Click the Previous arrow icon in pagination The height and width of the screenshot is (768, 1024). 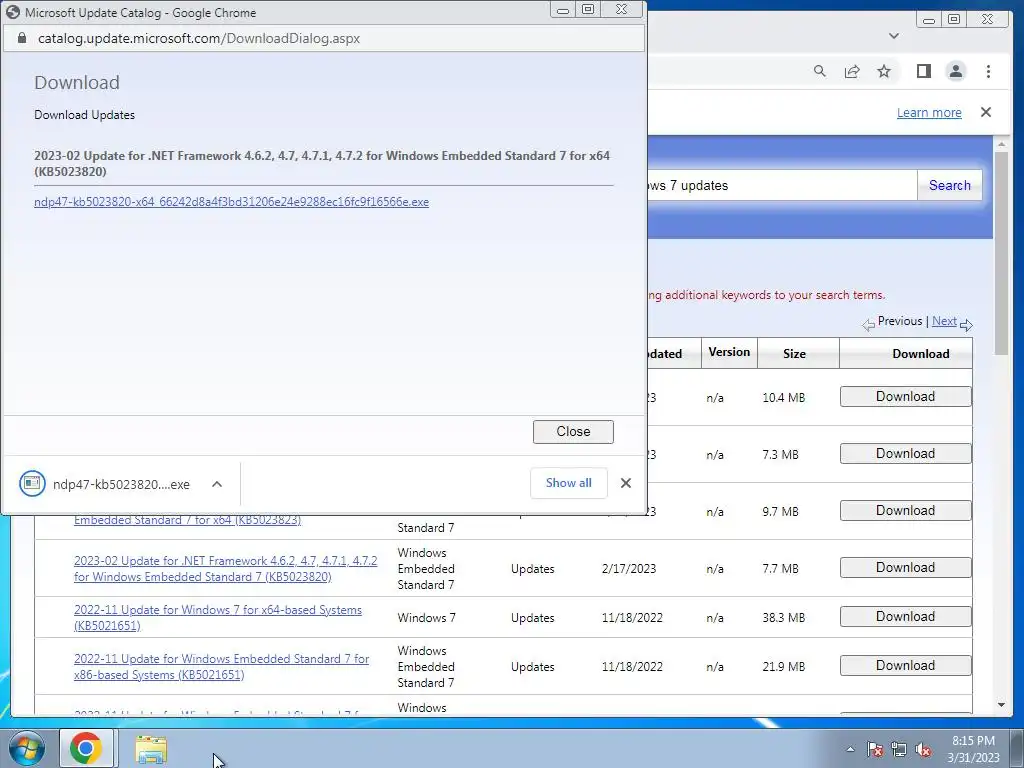(868, 325)
